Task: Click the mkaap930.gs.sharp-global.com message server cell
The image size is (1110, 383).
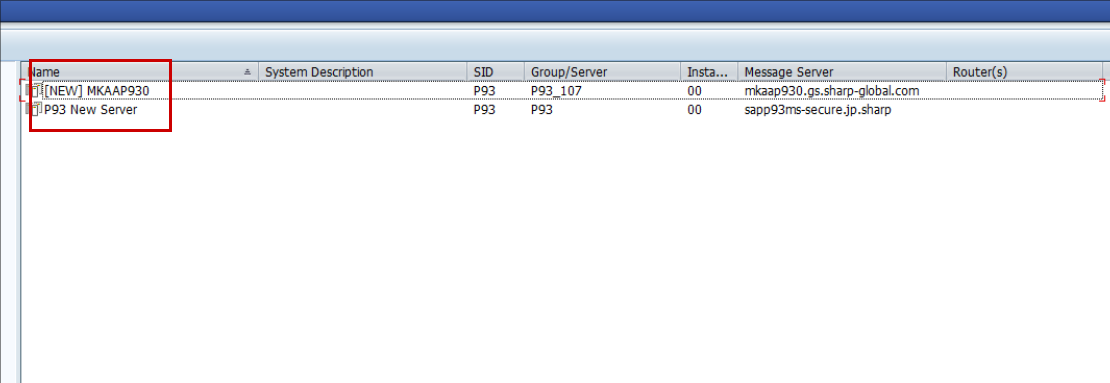Action: tap(832, 91)
